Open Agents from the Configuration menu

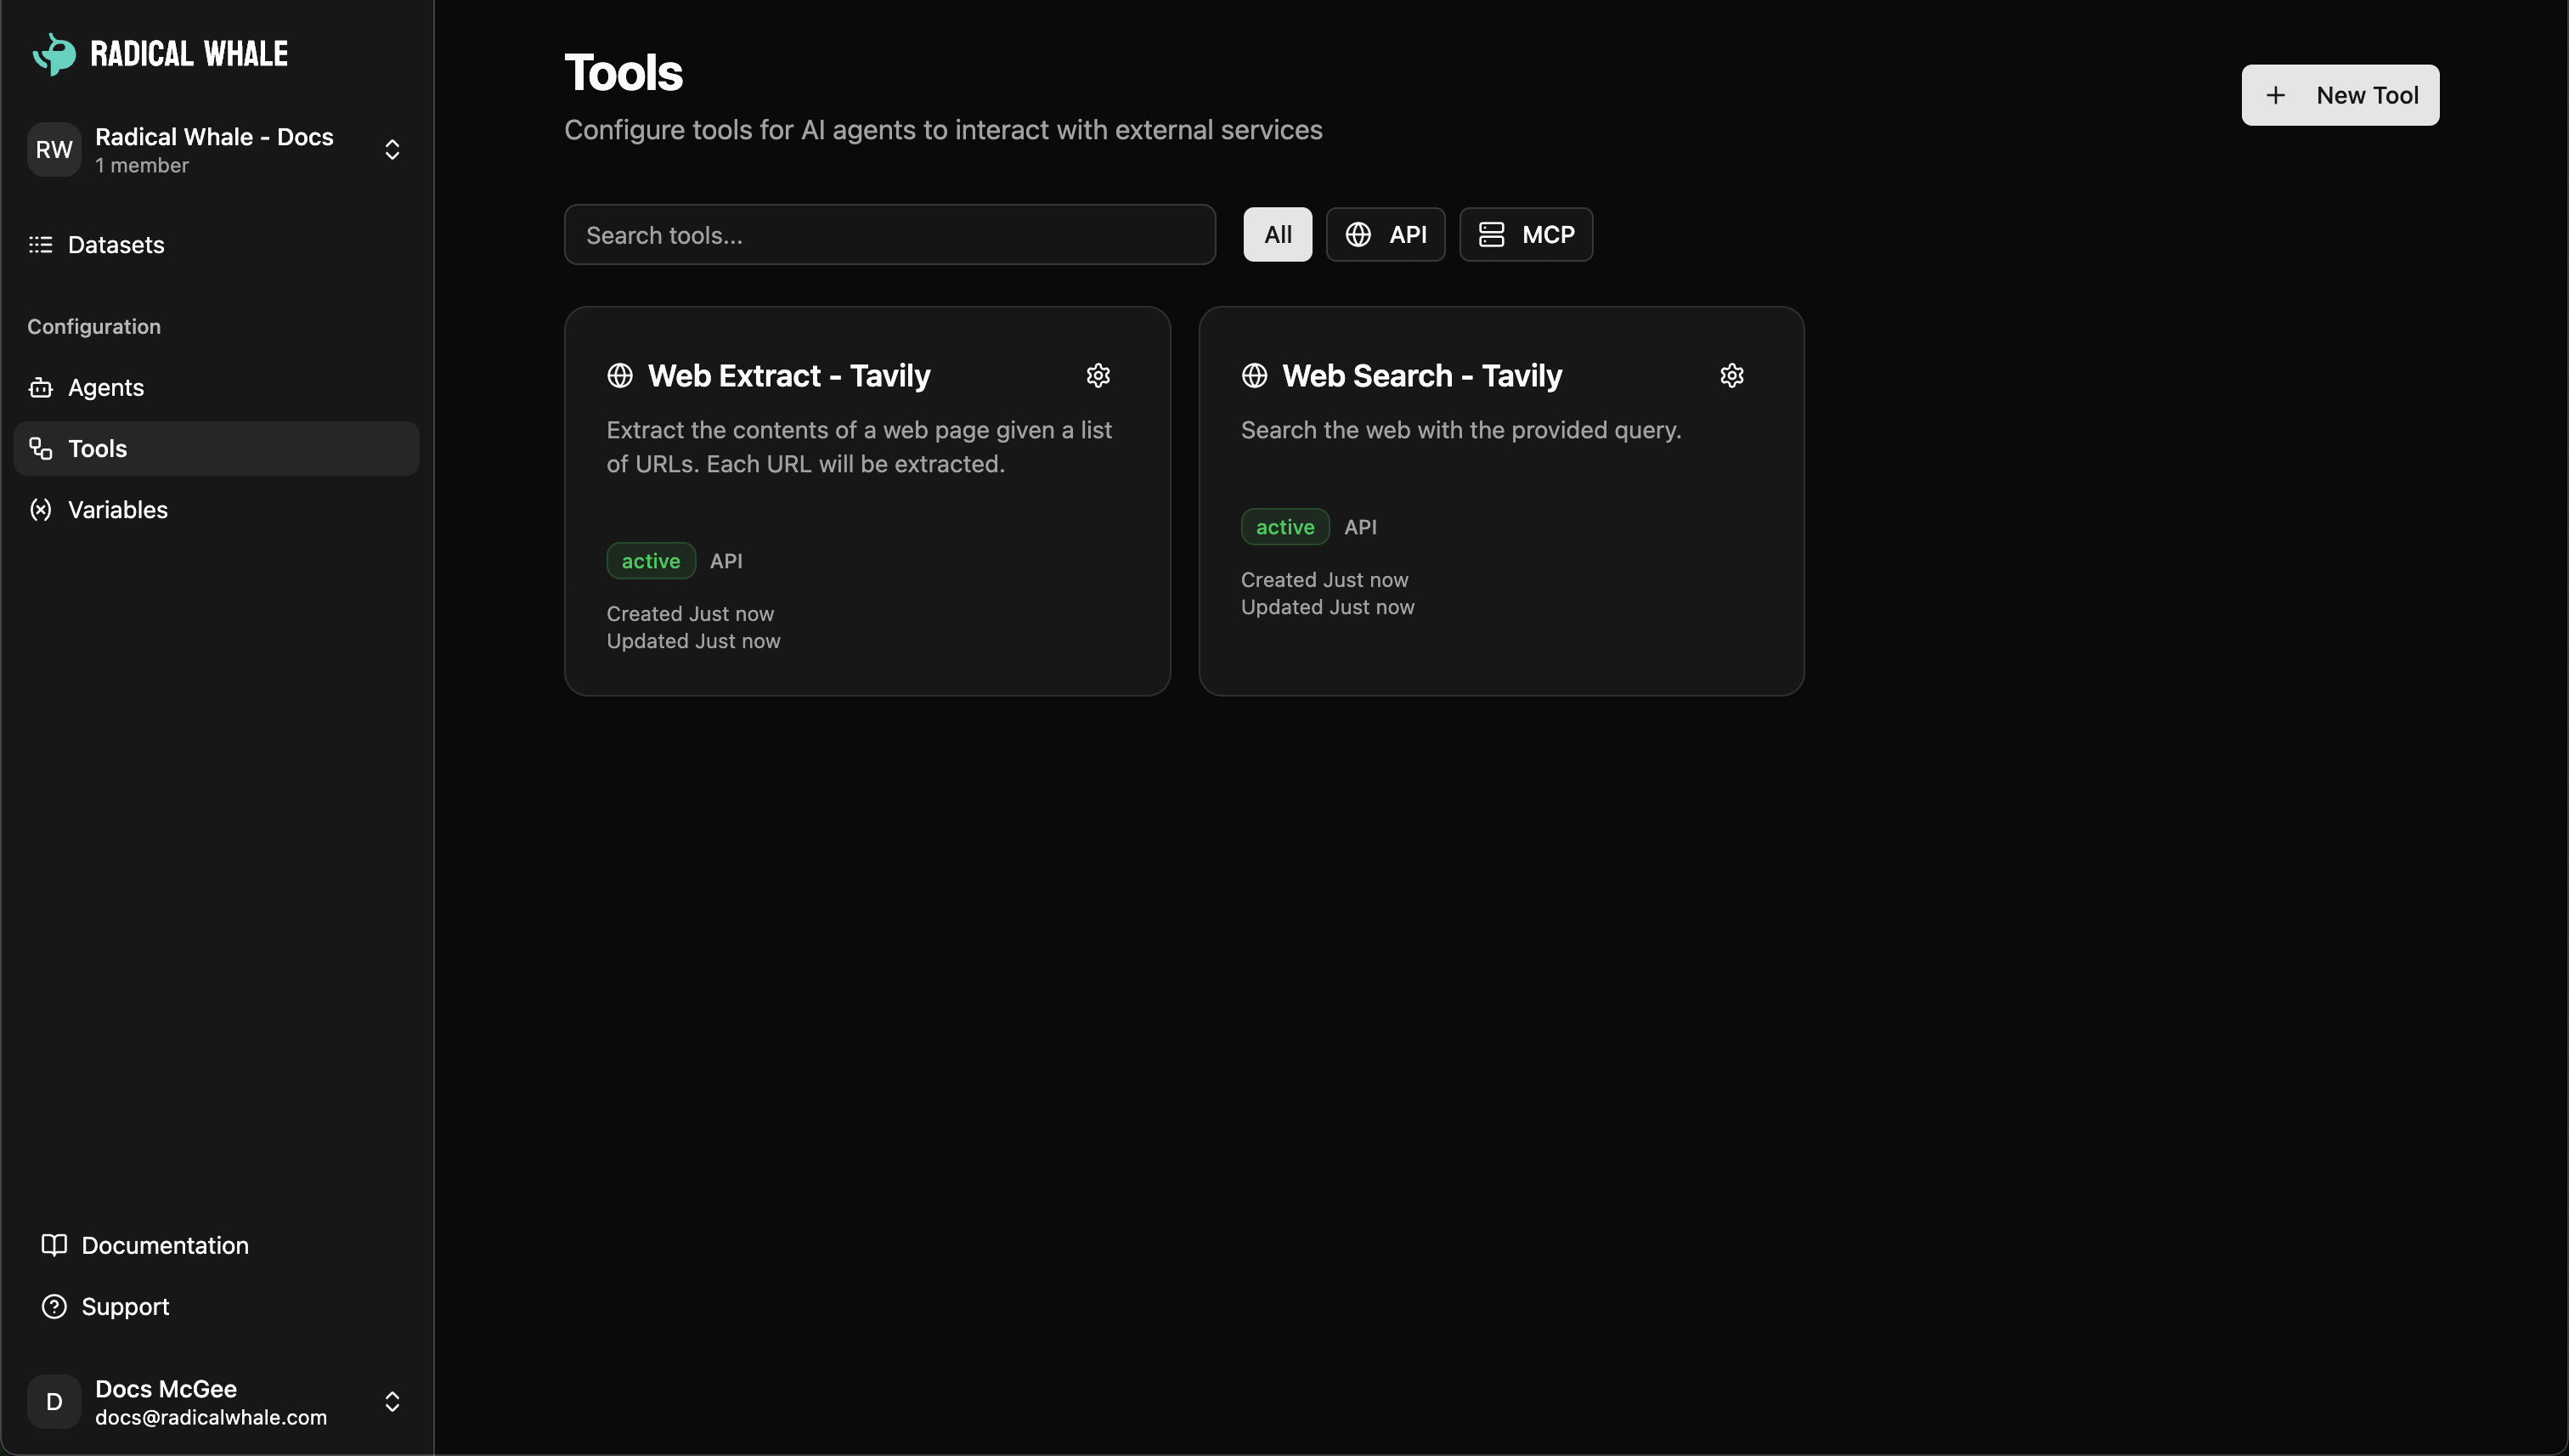click(x=105, y=388)
